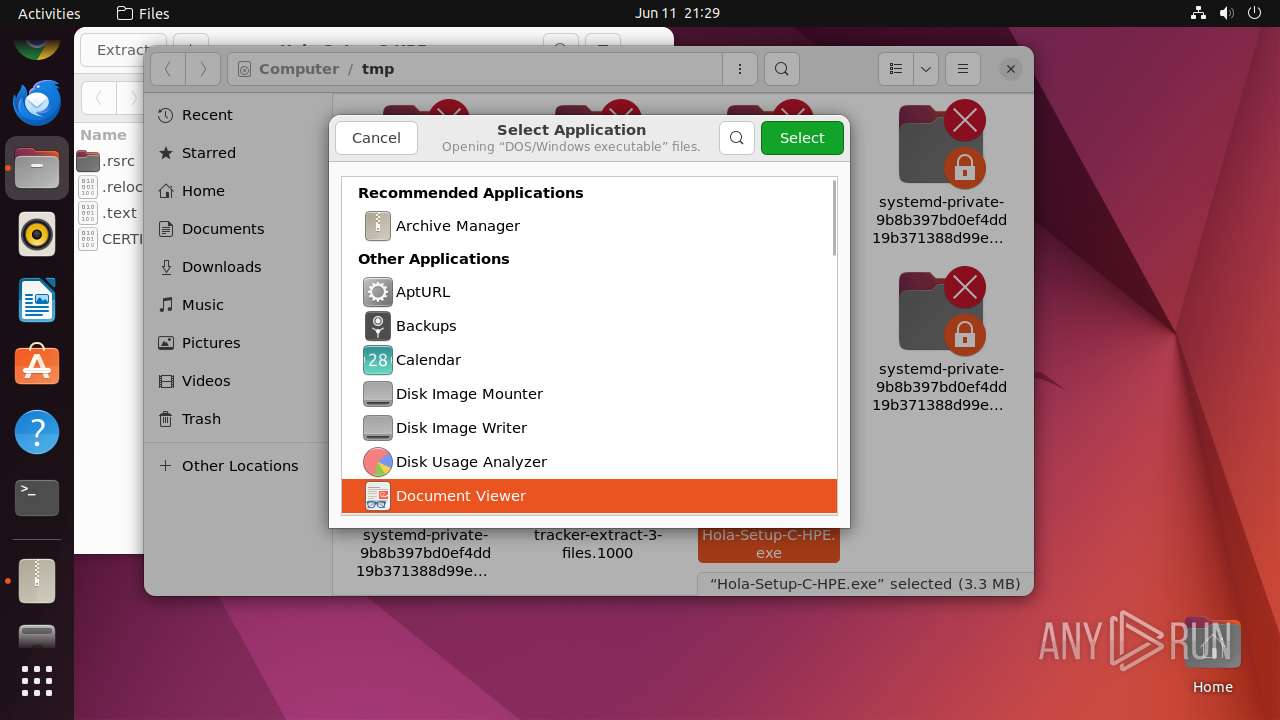Open Terminal from the dock
This screenshot has width=1280, height=720.
click(x=37, y=497)
